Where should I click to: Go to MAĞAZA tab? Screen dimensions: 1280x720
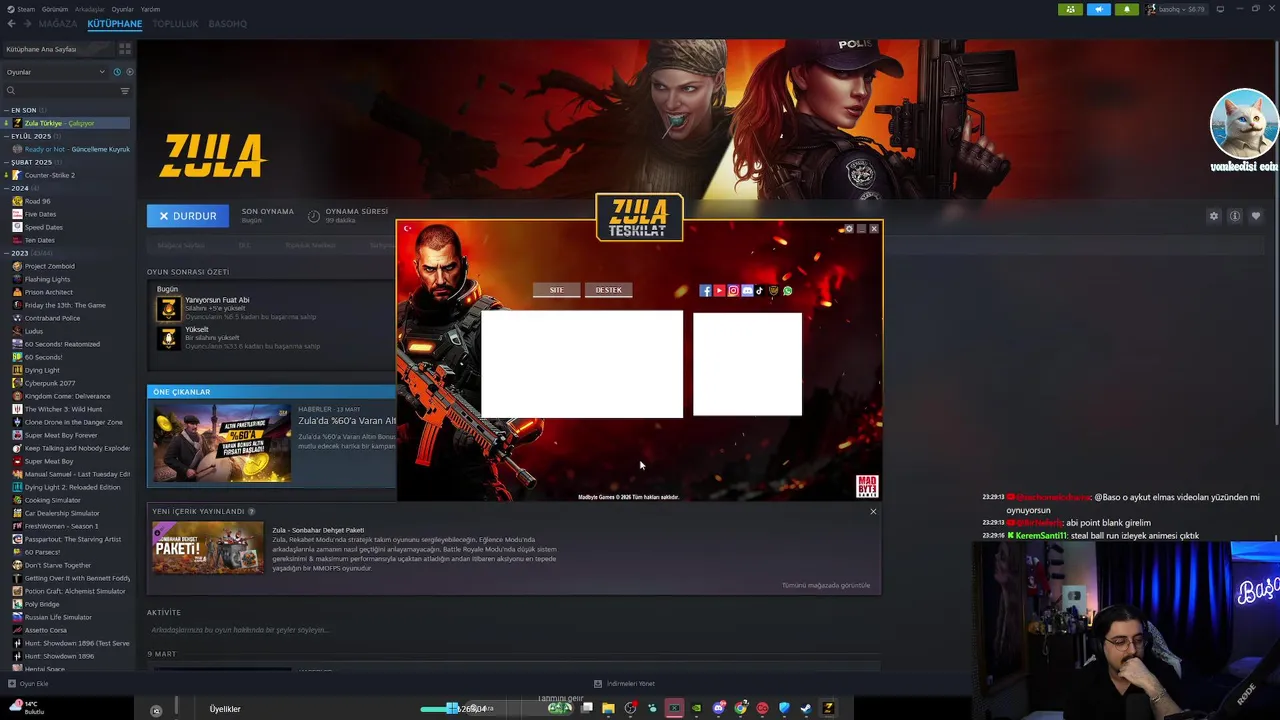58,23
